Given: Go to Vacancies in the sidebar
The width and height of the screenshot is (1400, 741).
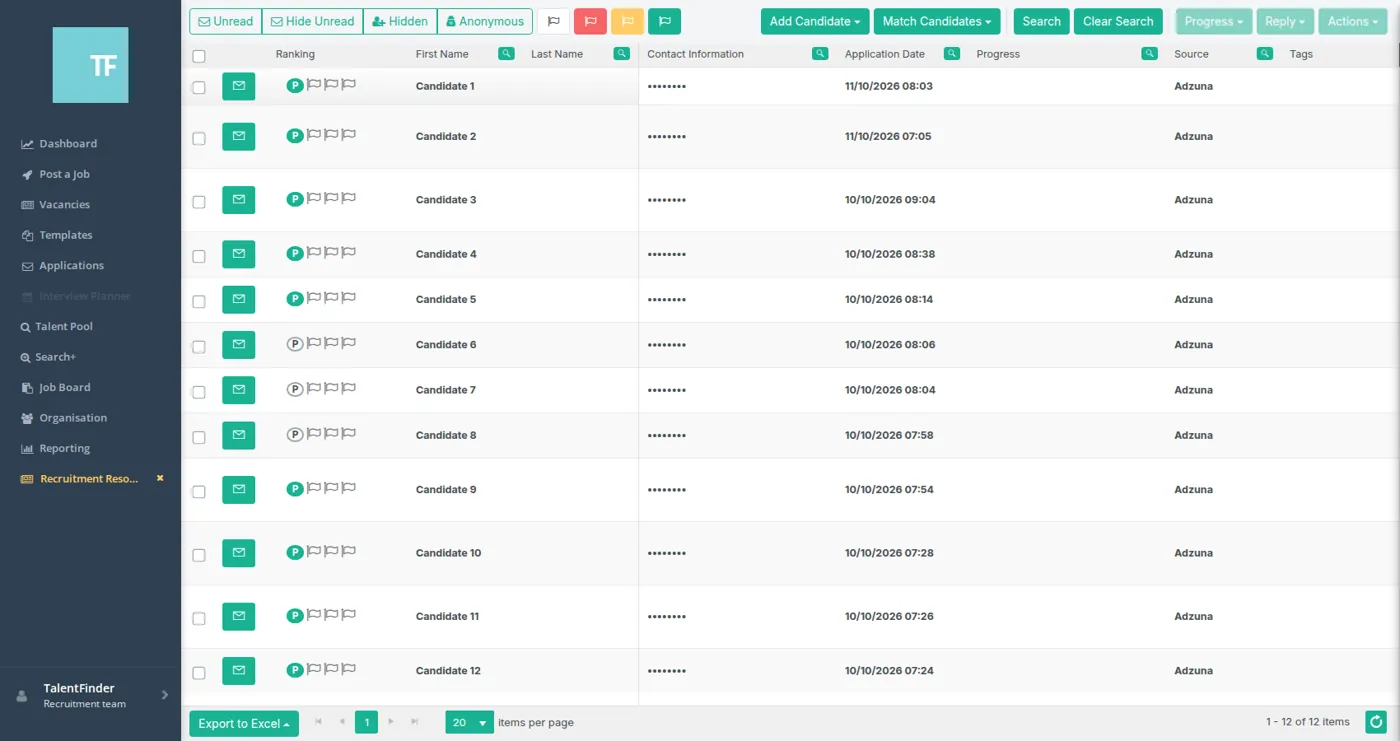Looking at the screenshot, I should pyautogui.click(x=56, y=204).
